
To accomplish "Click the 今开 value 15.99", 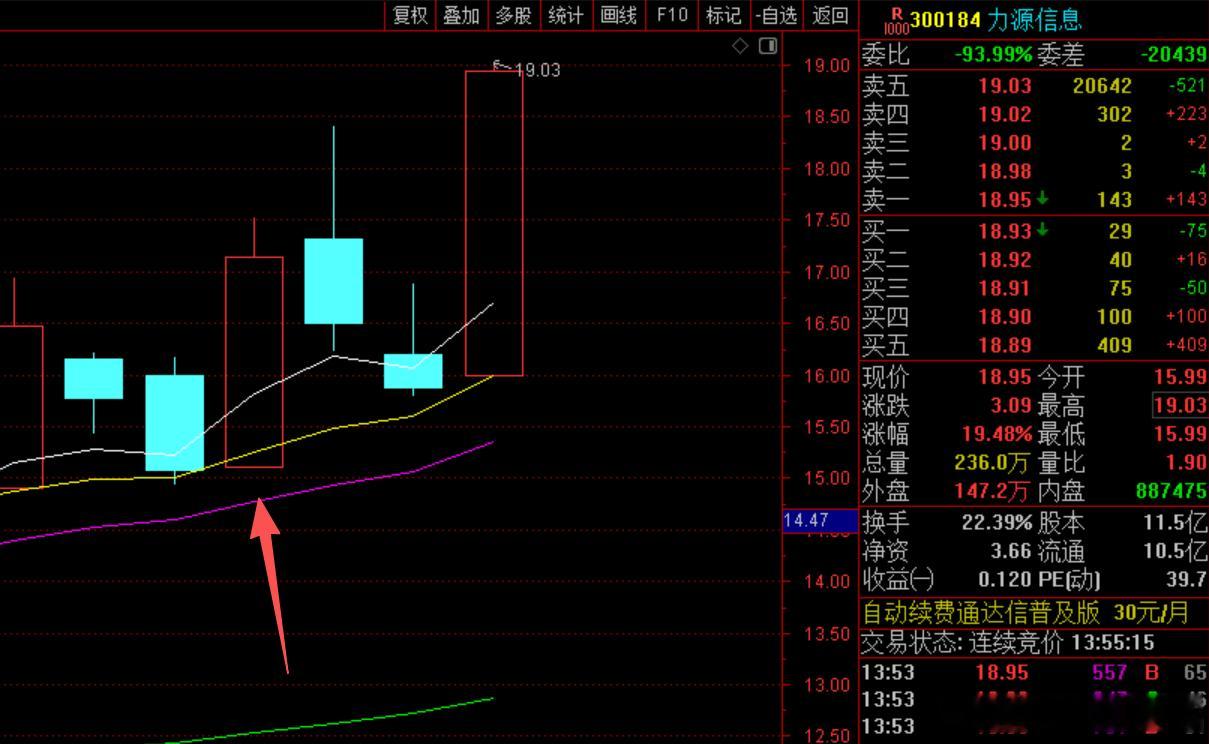I will pos(1180,378).
